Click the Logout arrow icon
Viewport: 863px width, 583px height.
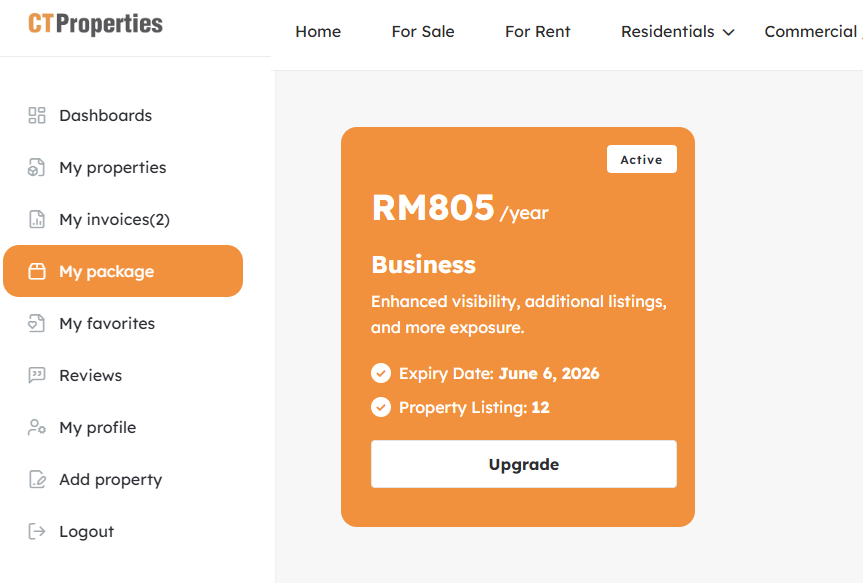point(37,531)
